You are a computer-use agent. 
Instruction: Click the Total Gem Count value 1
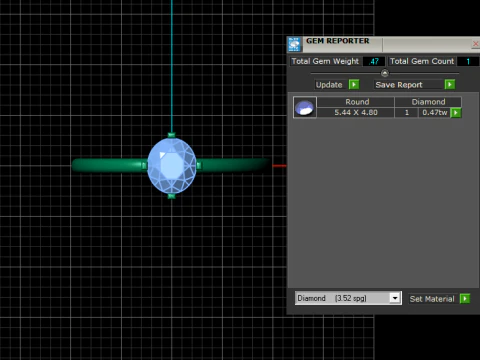point(468,61)
